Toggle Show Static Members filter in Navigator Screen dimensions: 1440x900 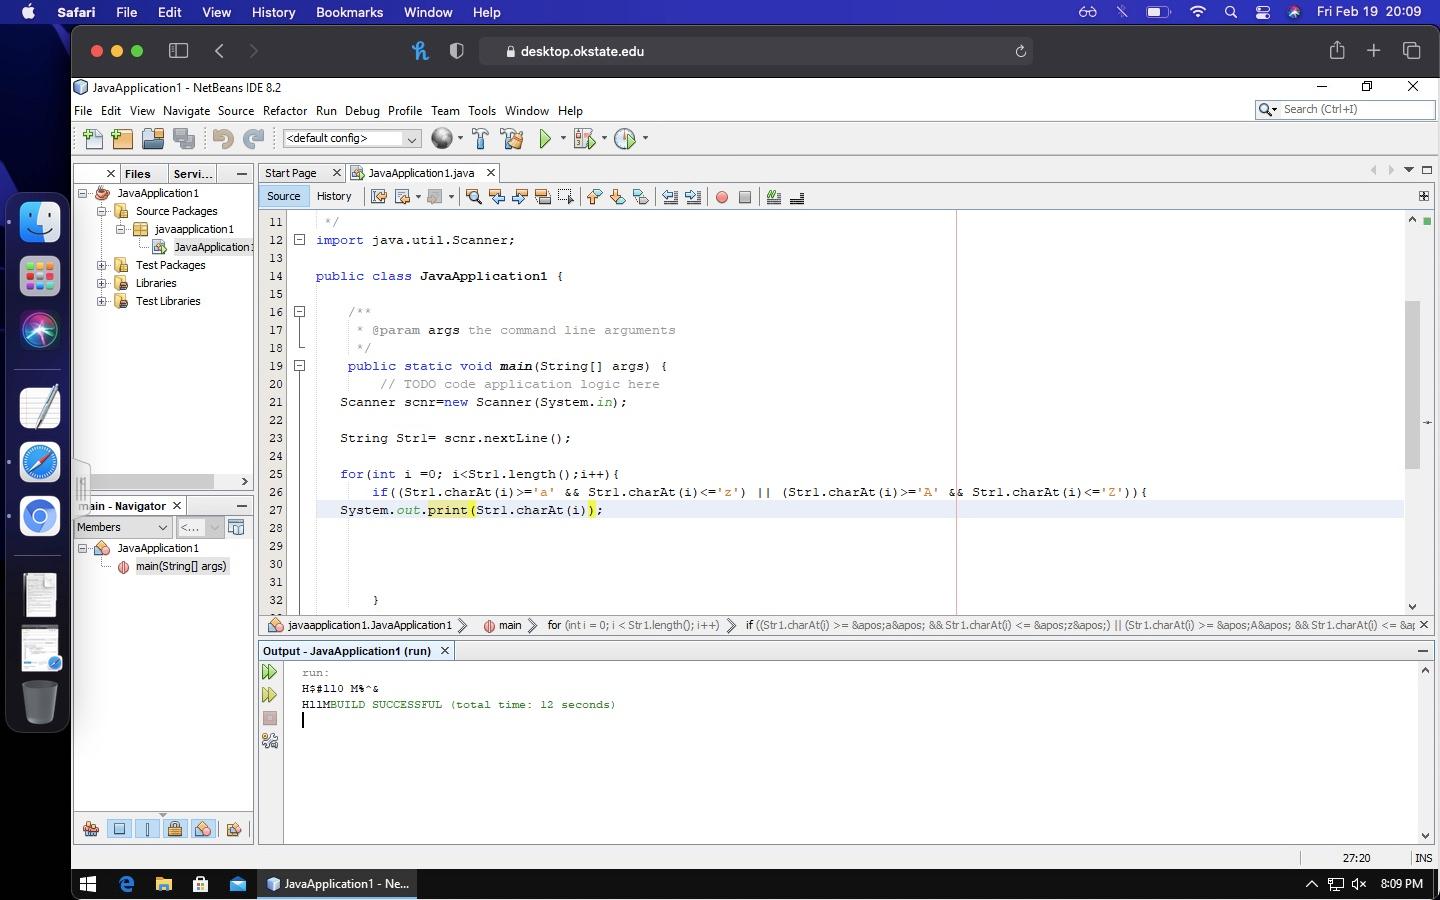pos(147,829)
